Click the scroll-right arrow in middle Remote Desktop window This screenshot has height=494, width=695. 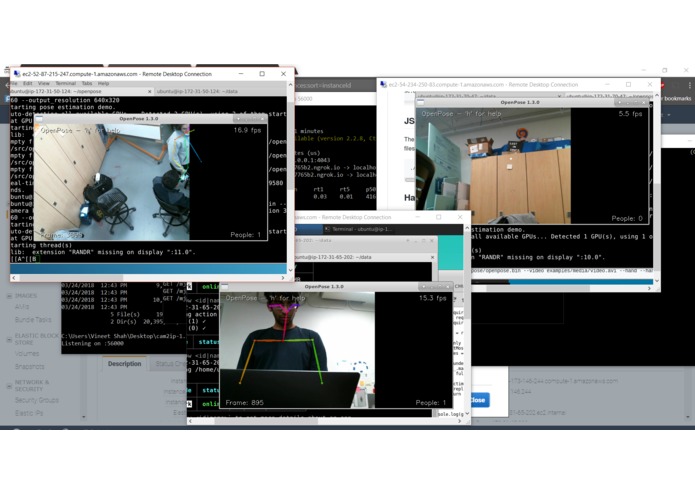(459, 421)
